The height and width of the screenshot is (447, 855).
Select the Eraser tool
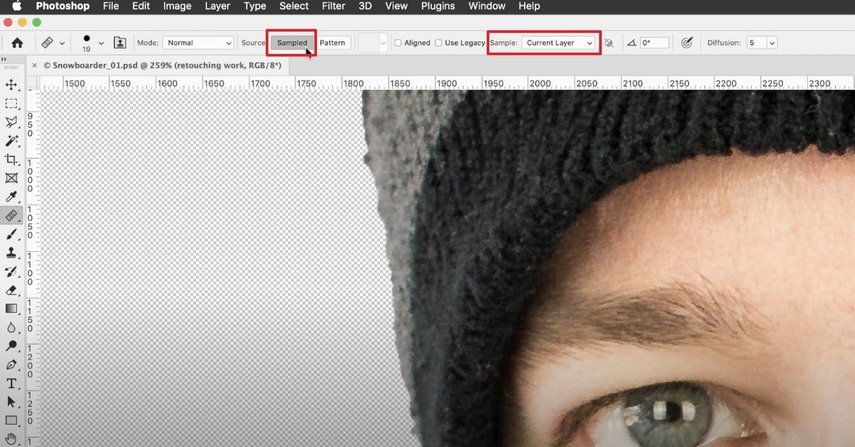(12, 290)
